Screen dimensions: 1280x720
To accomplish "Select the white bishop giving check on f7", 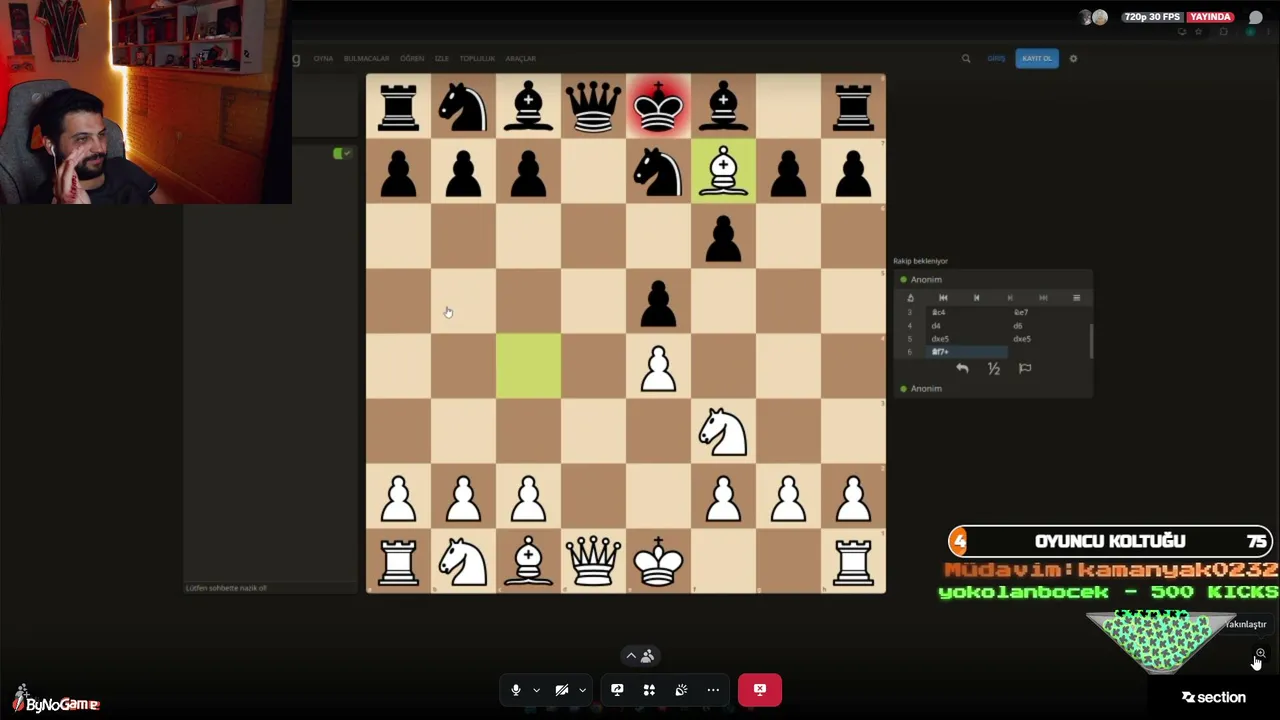I will point(723,171).
